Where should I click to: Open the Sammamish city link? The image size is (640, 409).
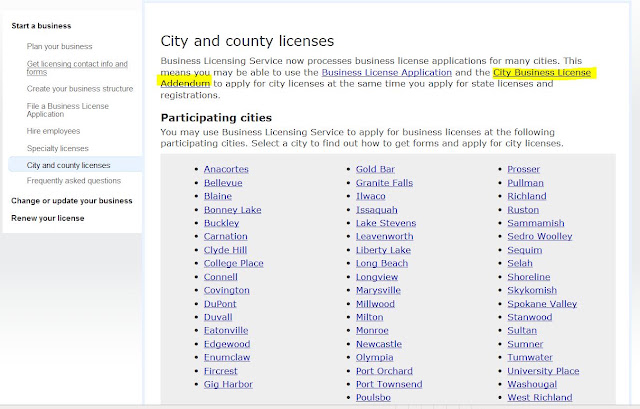(536, 223)
